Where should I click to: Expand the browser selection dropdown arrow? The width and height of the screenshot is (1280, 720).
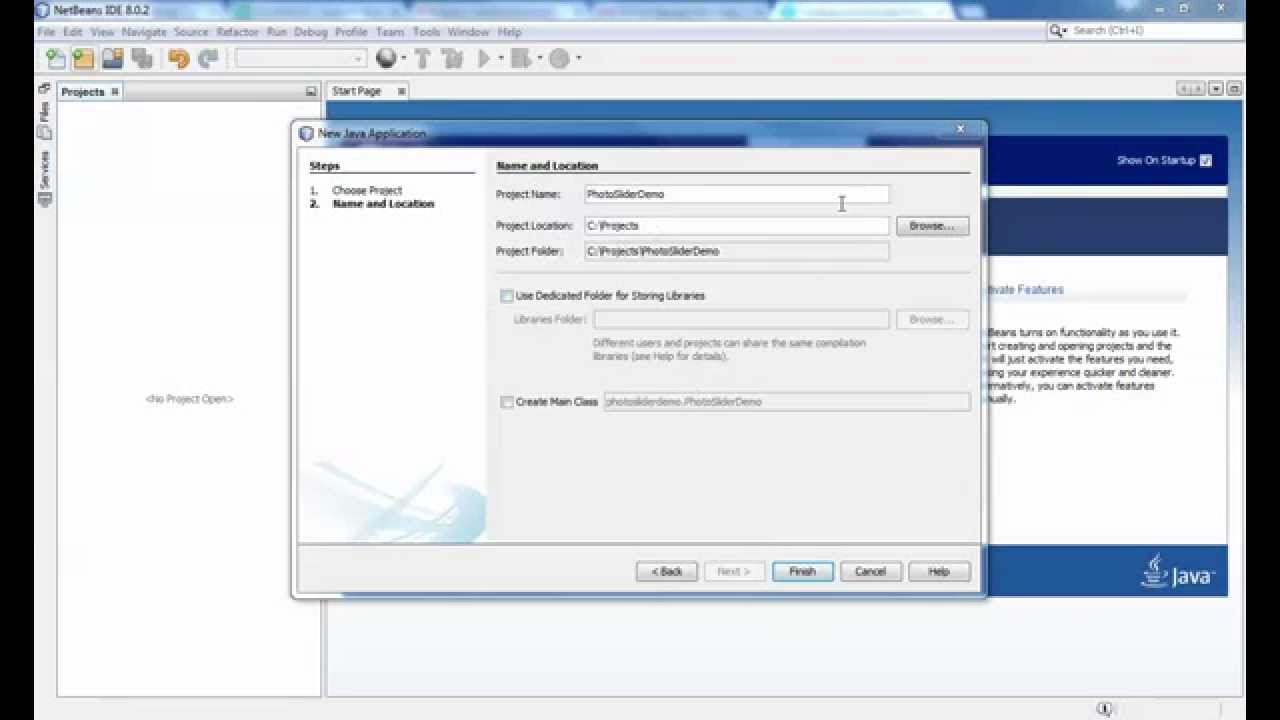point(403,59)
